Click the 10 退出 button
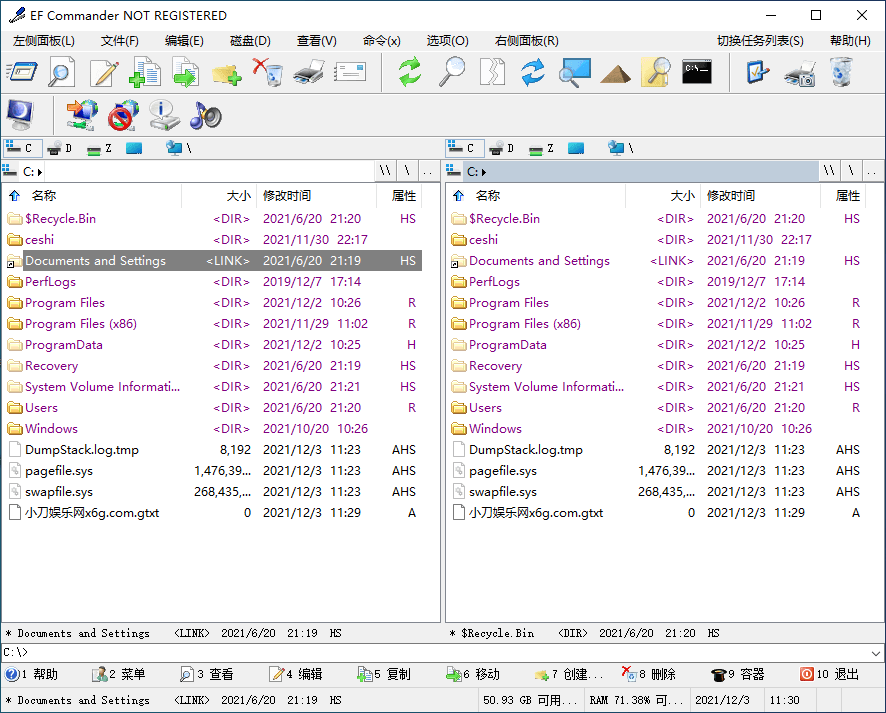886x713 pixels. [828, 674]
